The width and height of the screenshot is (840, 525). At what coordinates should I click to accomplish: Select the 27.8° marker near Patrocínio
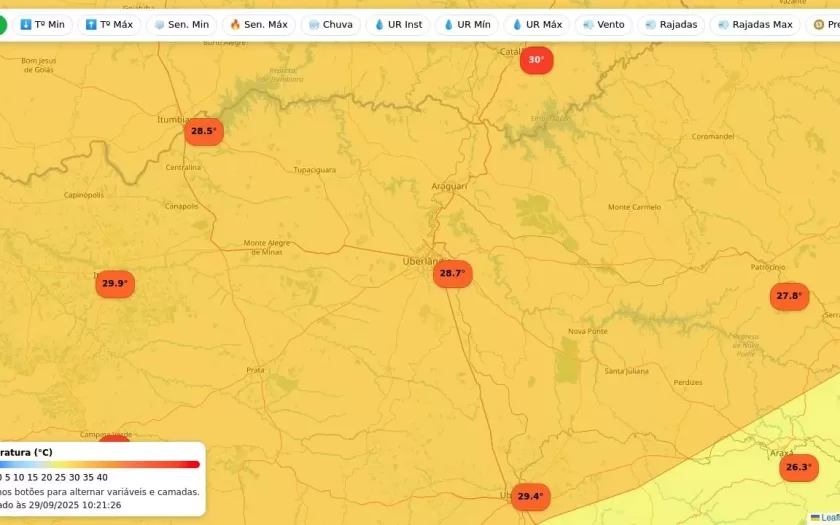point(789,296)
